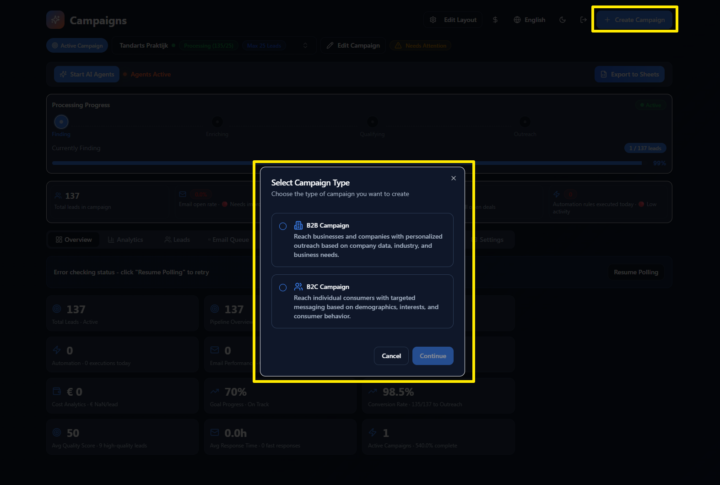
Task: Click the Resume Polling link
Action: coord(637,272)
